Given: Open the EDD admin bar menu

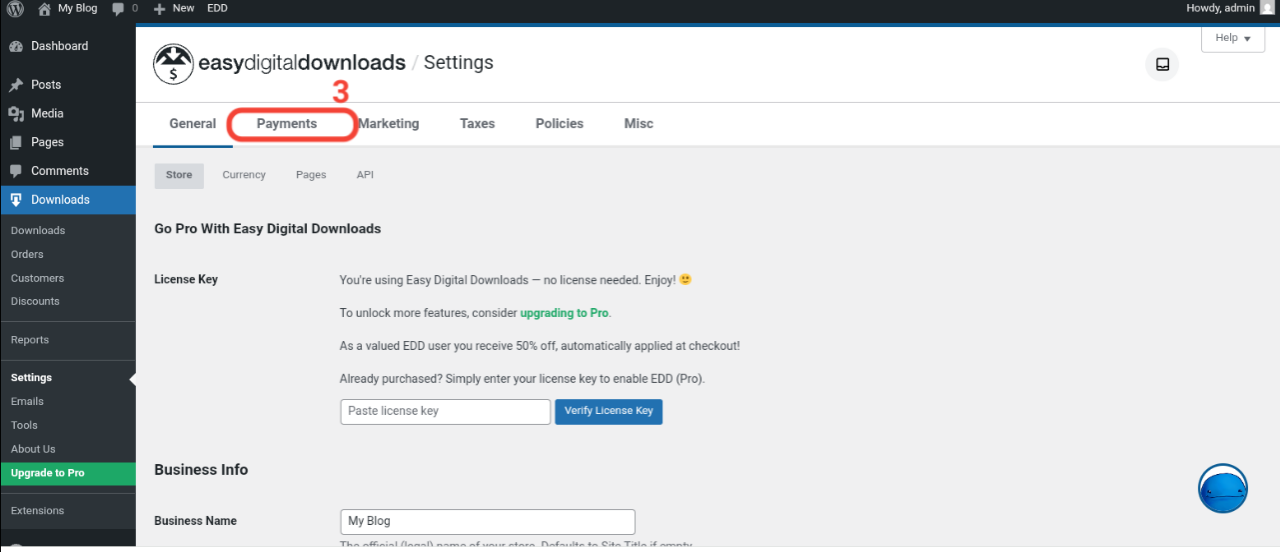Looking at the screenshot, I should pos(217,8).
